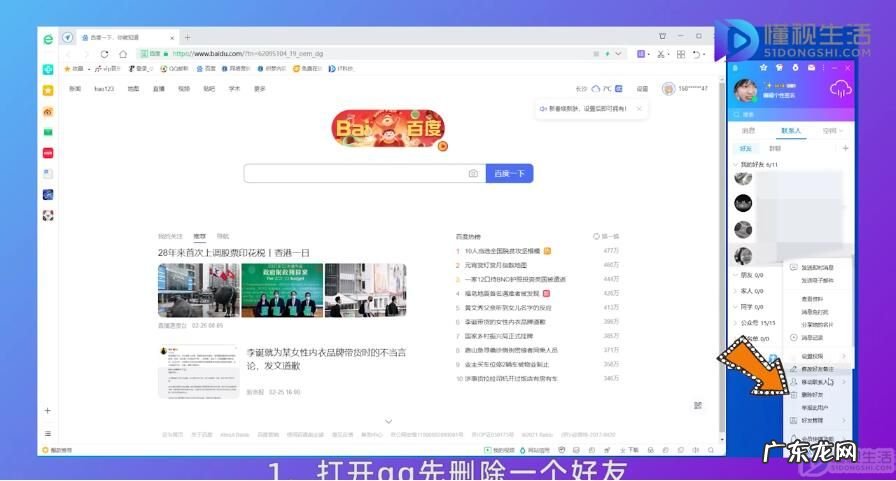
Task: Select the 好友 sub-tab in QQ
Action: pyautogui.click(x=746, y=149)
